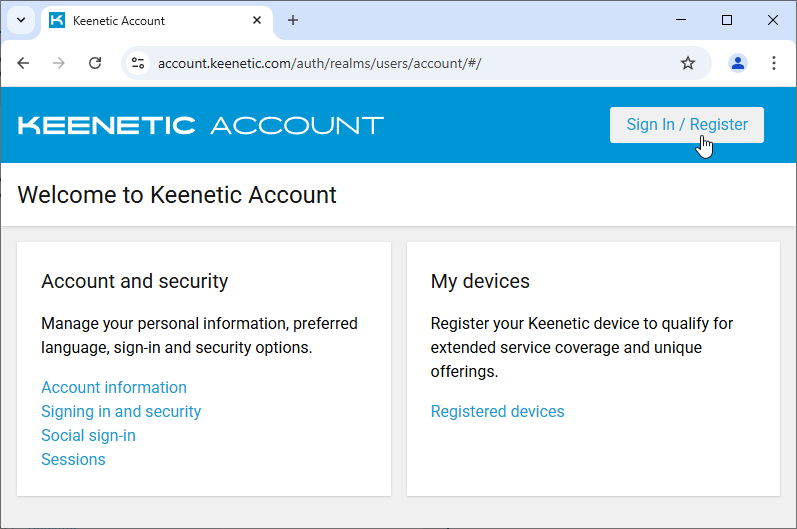Click the Sign In / Register button
This screenshot has height=529, width=797.
click(686, 125)
